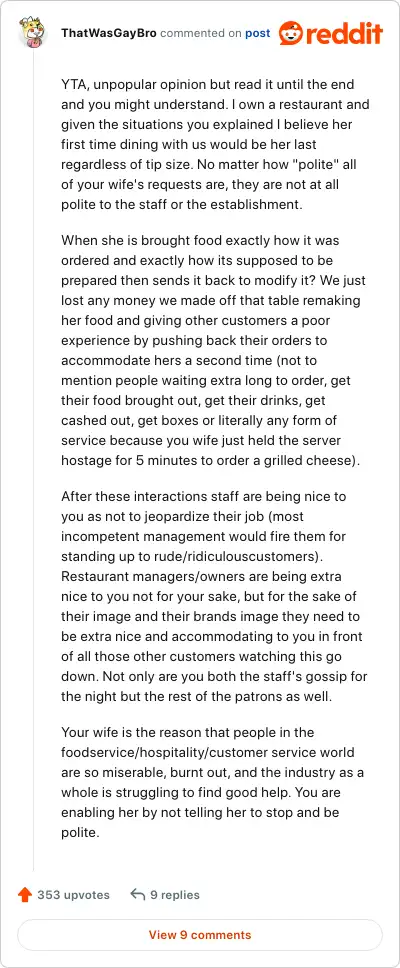Click the orange upvote arrow icon
The height and width of the screenshot is (968, 400).
point(25,895)
